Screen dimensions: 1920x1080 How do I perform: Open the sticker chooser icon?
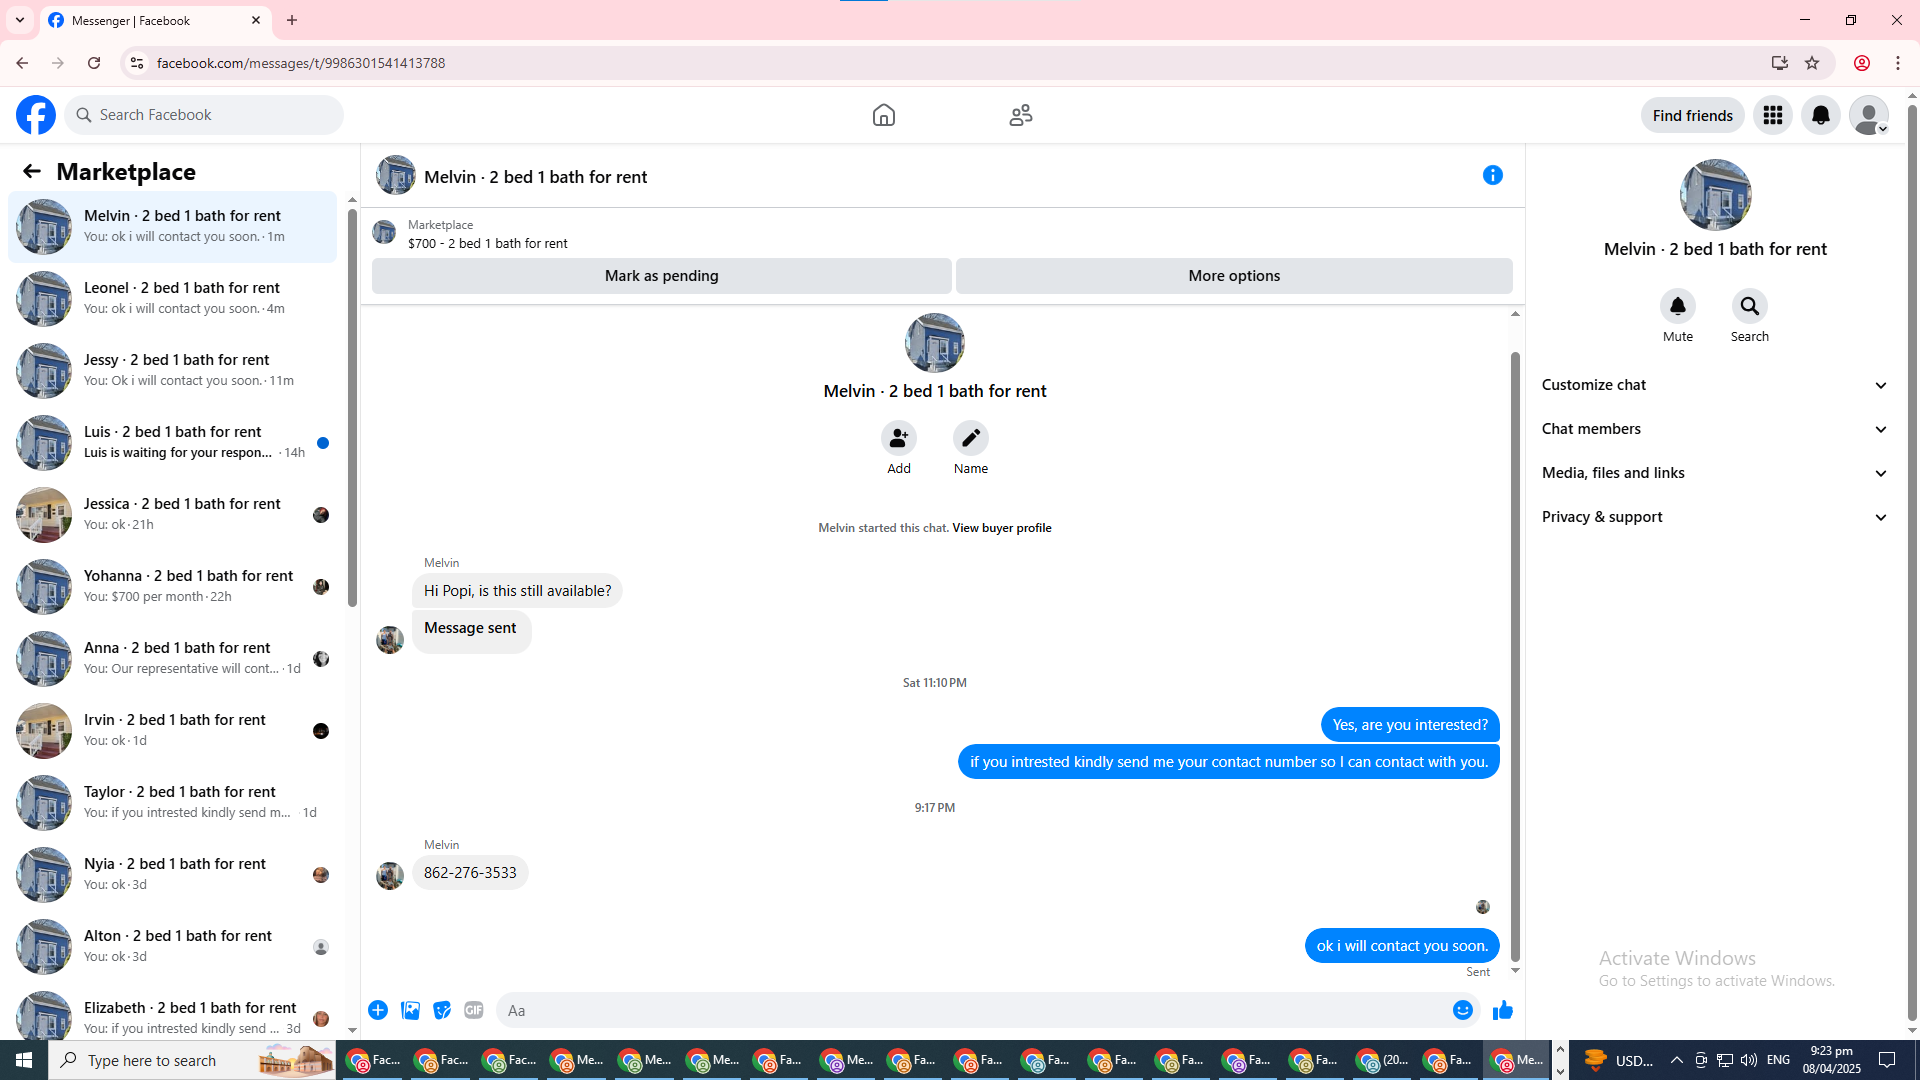pyautogui.click(x=442, y=1011)
